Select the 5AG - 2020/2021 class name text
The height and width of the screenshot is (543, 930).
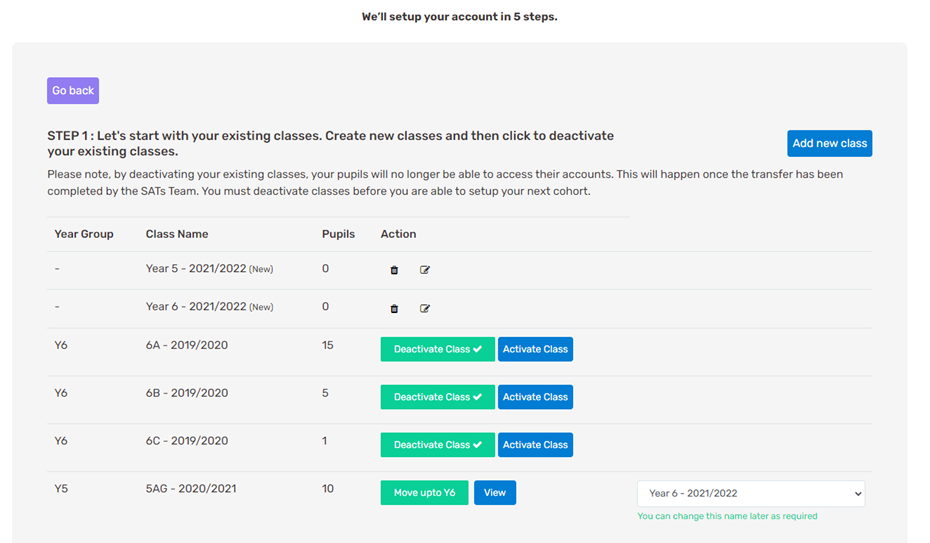191,488
